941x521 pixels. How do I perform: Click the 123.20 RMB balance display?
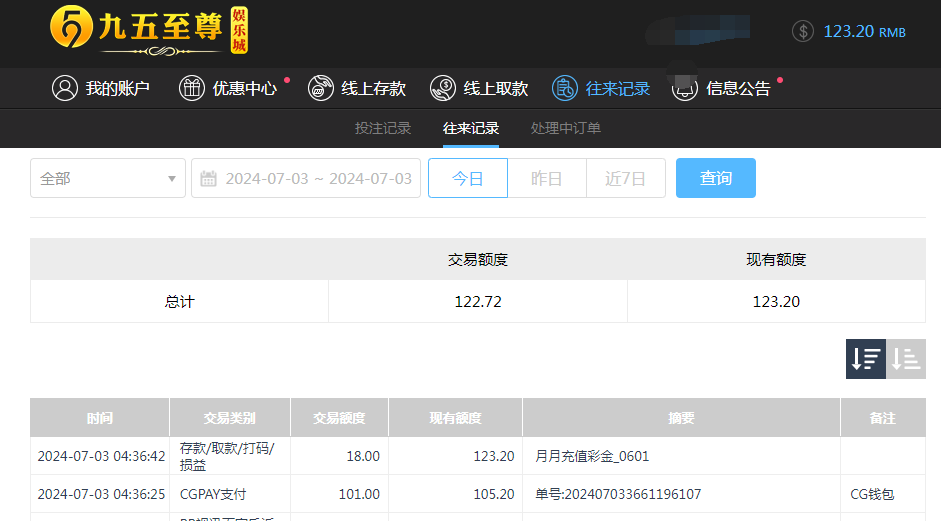[863, 31]
